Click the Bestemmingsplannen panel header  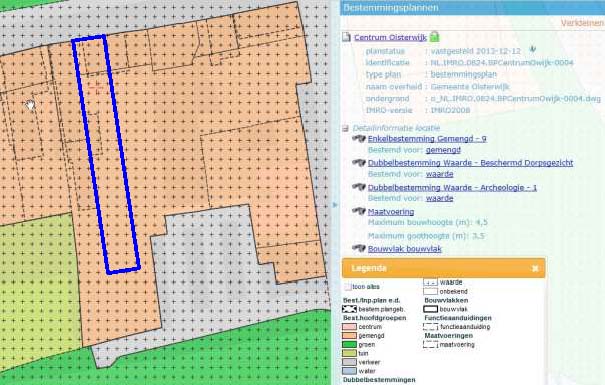[x=472, y=8]
